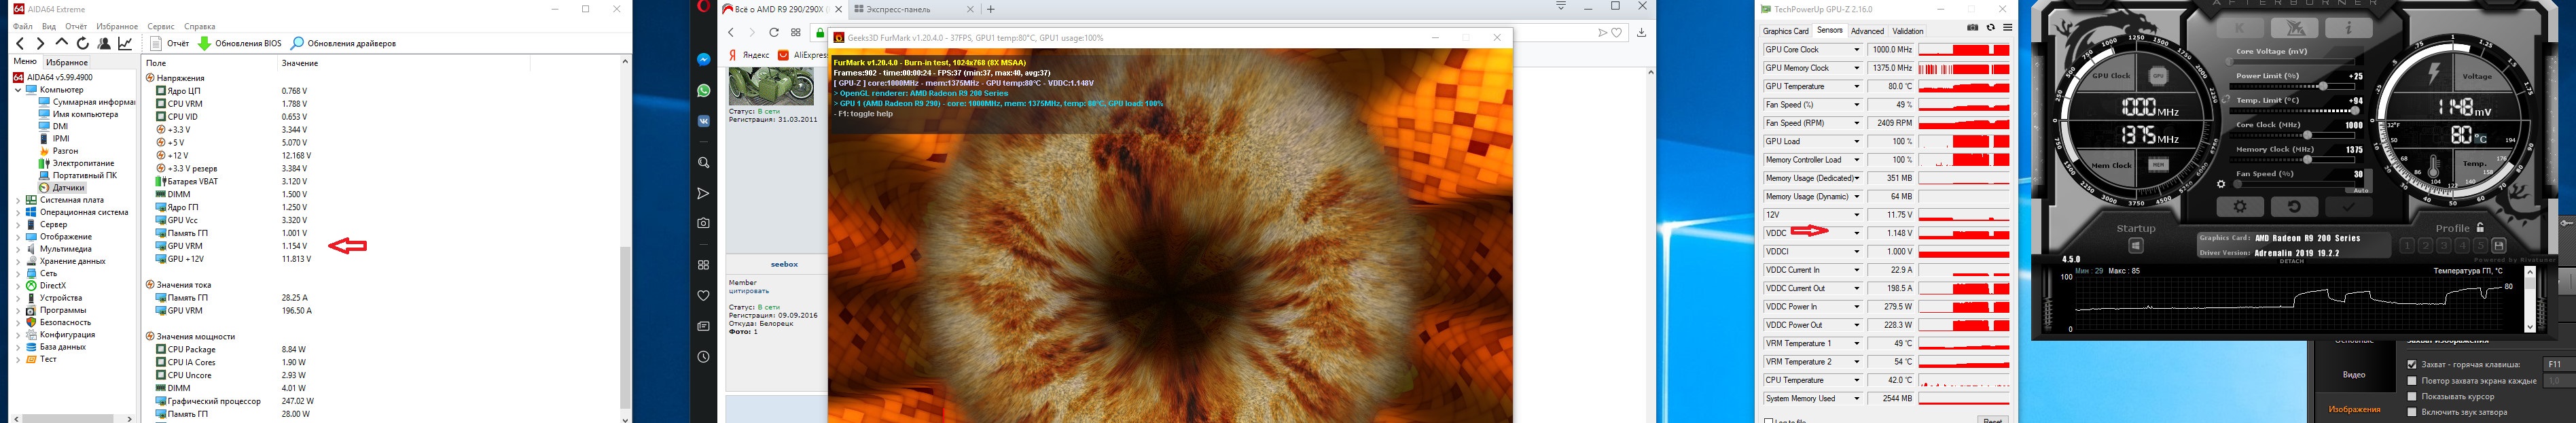Toggle Afterburner Startup Windows button
The width and height of the screenshot is (2576, 423).
coord(2136,245)
